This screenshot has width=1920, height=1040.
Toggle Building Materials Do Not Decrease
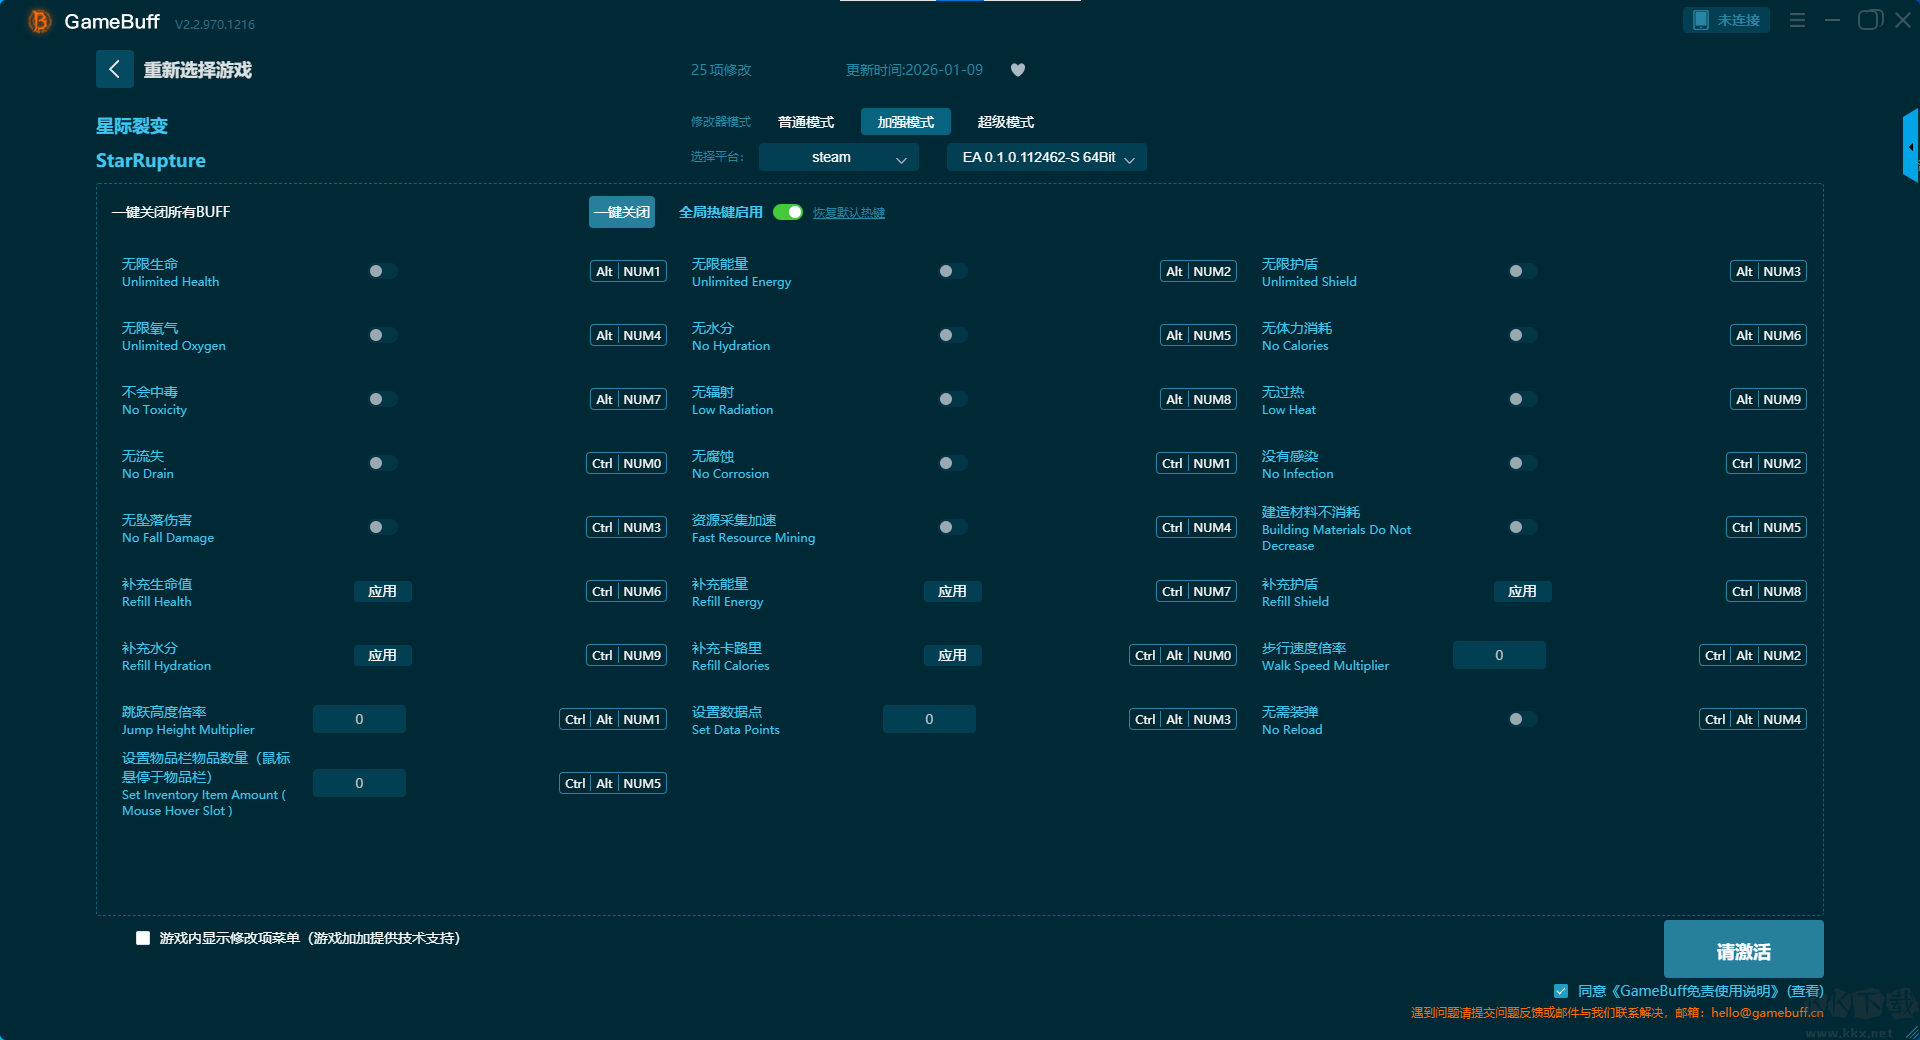1522,527
